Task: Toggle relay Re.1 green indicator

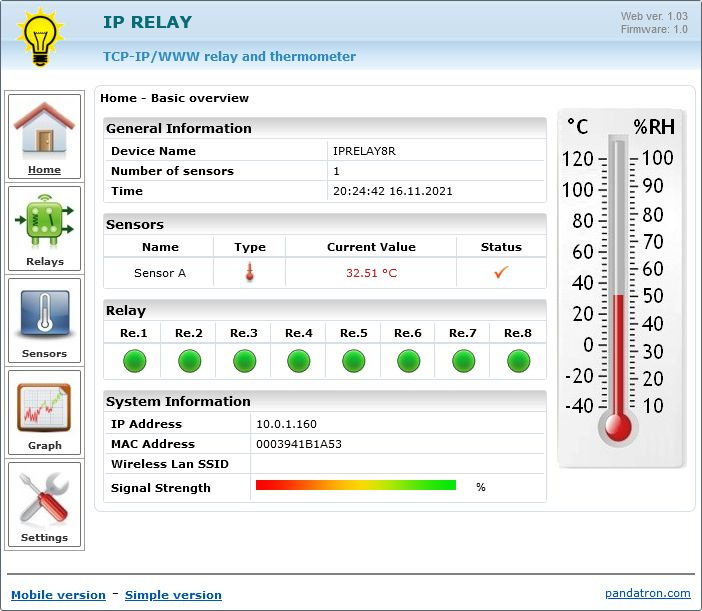Action: 134,361
